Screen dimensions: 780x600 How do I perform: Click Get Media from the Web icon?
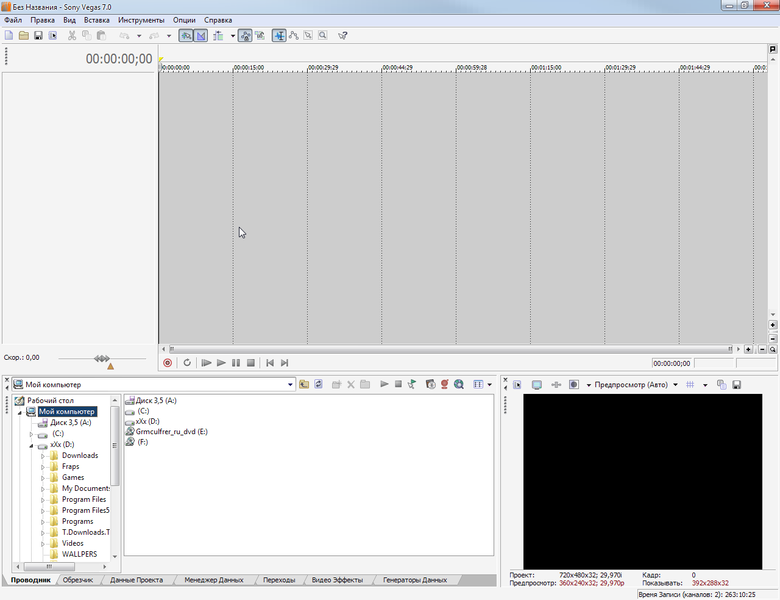pyautogui.click(x=459, y=385)
